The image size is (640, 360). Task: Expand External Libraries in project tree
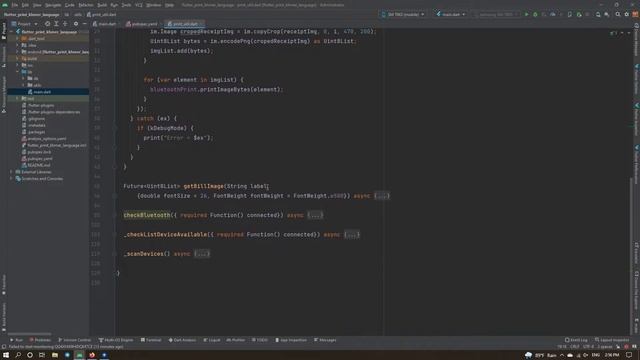[11, 172]
